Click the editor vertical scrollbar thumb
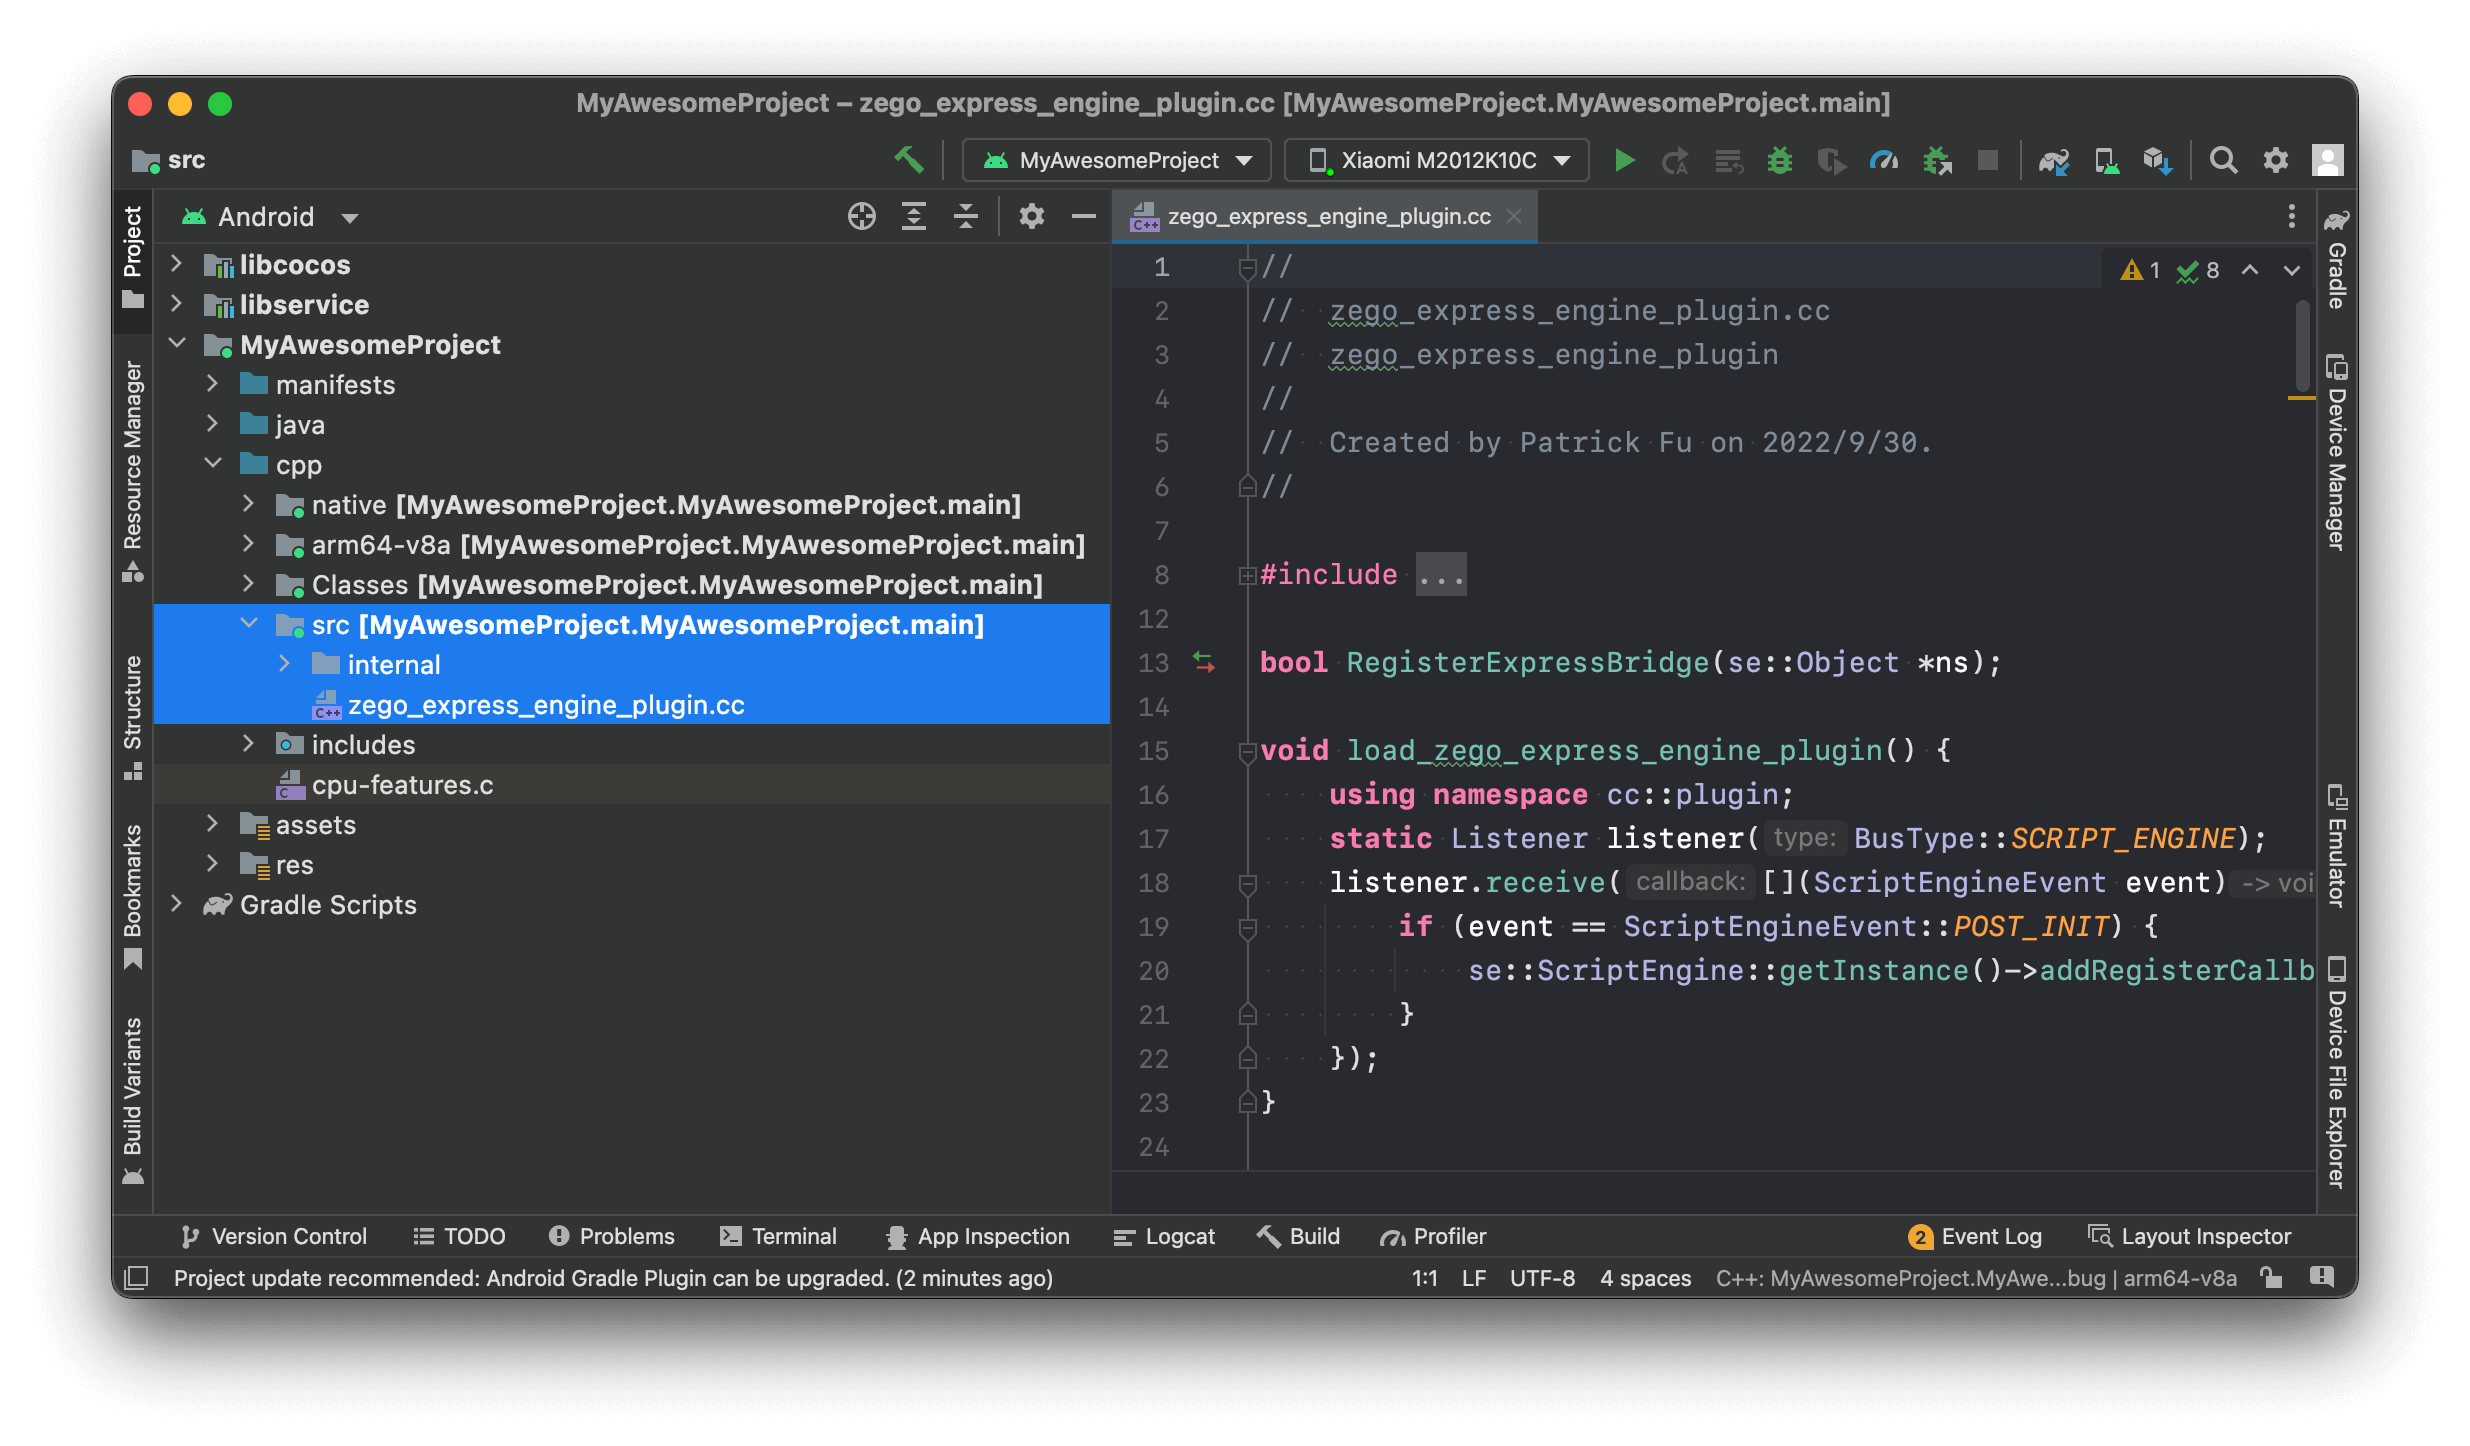2470x1446 pixels. pos(2302,345)
